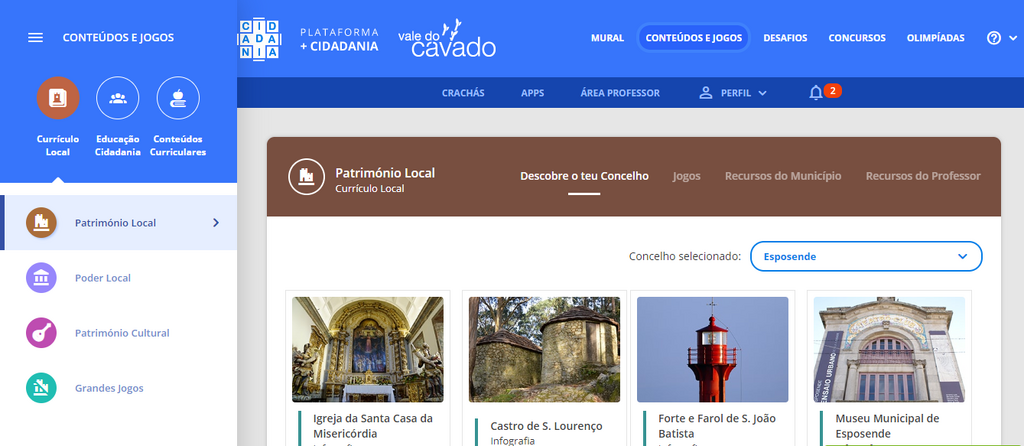This screenshot has height=446, width=1024.
Task: Open Desafios in top navigation
Action: 785,38
